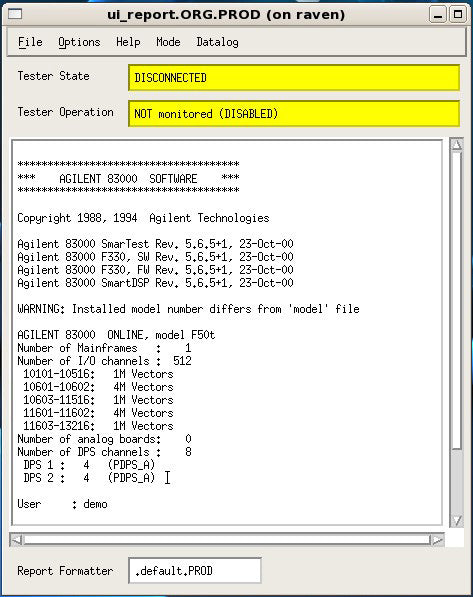Click the 'Copyright 1988, 1994 Agilent Technologies' line

(143, 218)
